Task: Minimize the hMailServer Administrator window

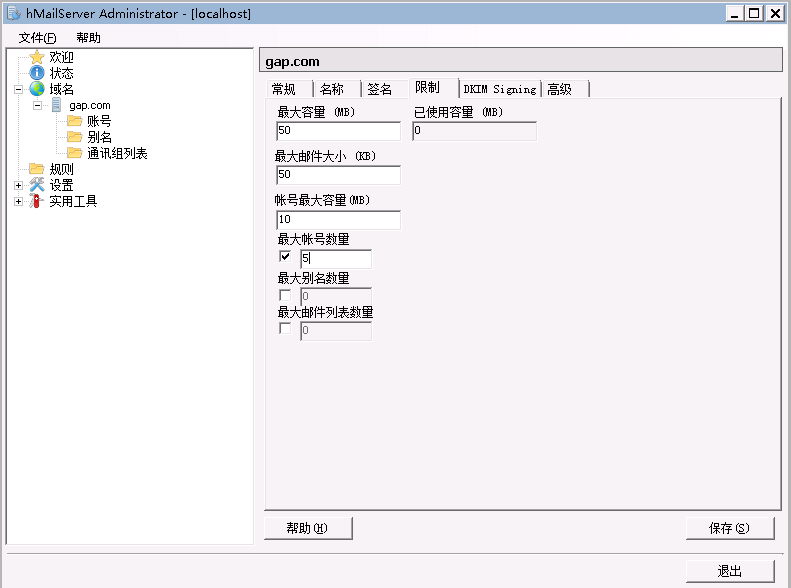Action: coord(734,14)
